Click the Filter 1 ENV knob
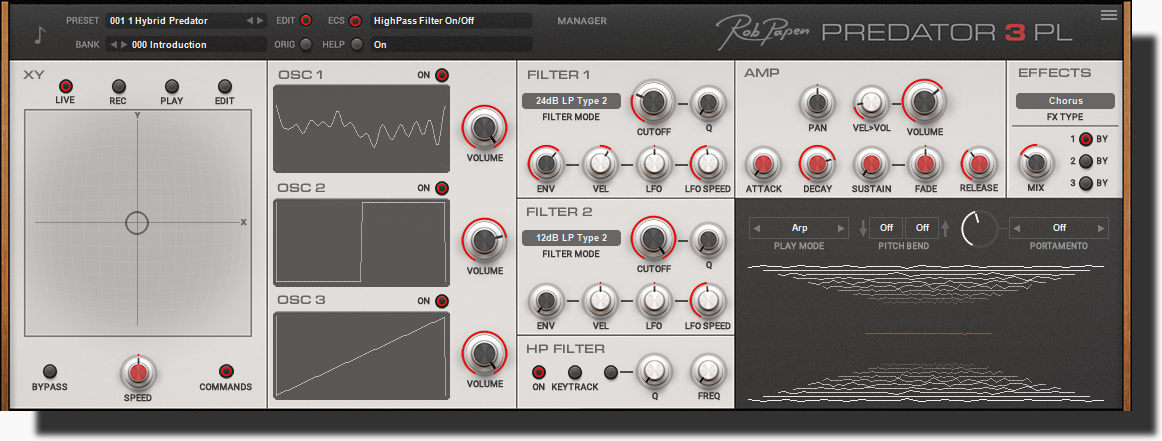The image size is (1162, 441). [545, 163]
